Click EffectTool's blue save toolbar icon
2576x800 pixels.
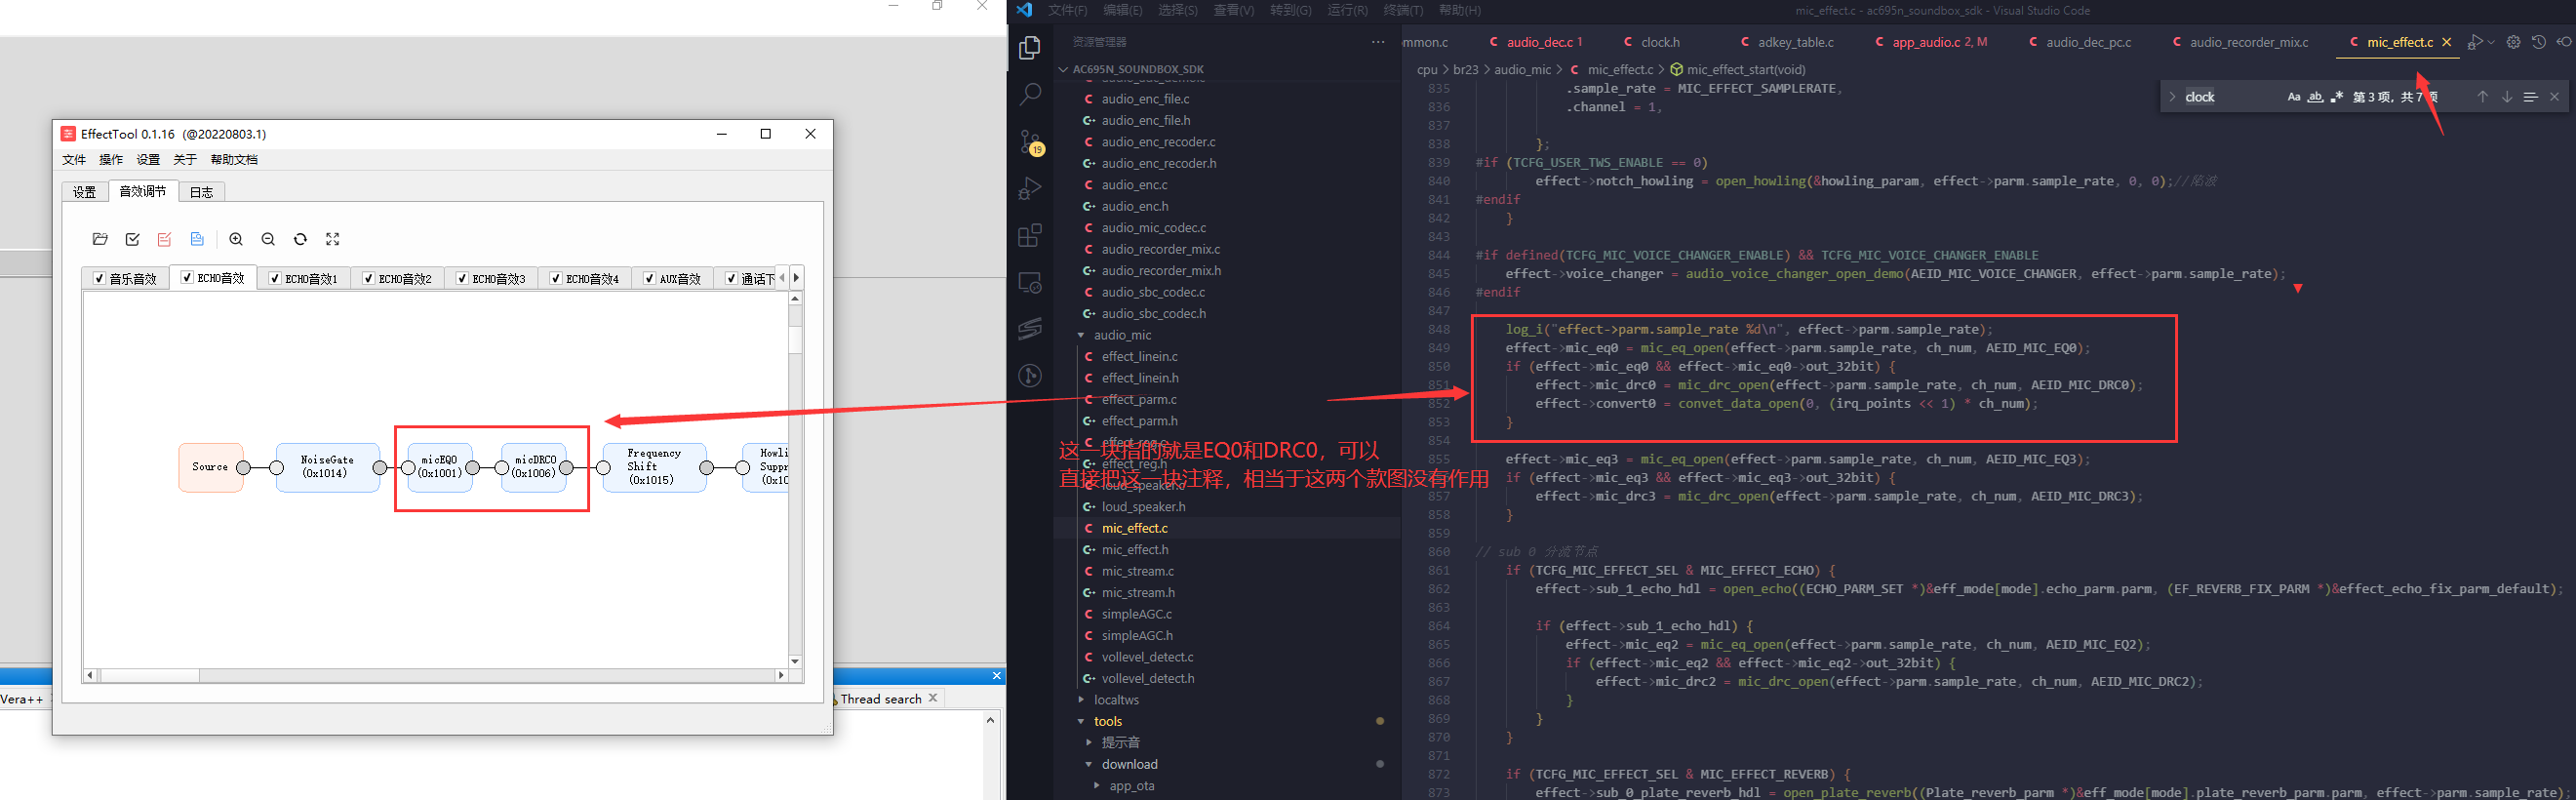[x=197, y=239]
